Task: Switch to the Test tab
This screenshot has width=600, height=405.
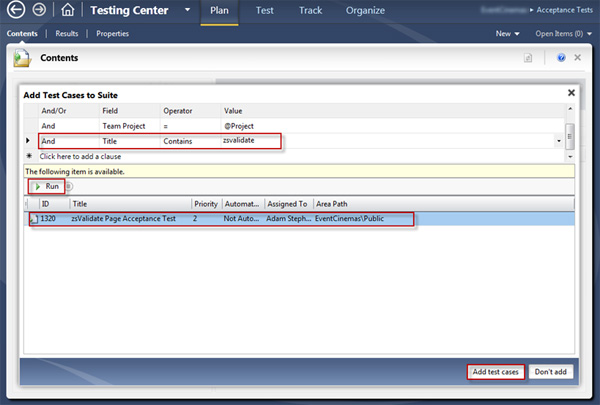Action: [265, 12]
